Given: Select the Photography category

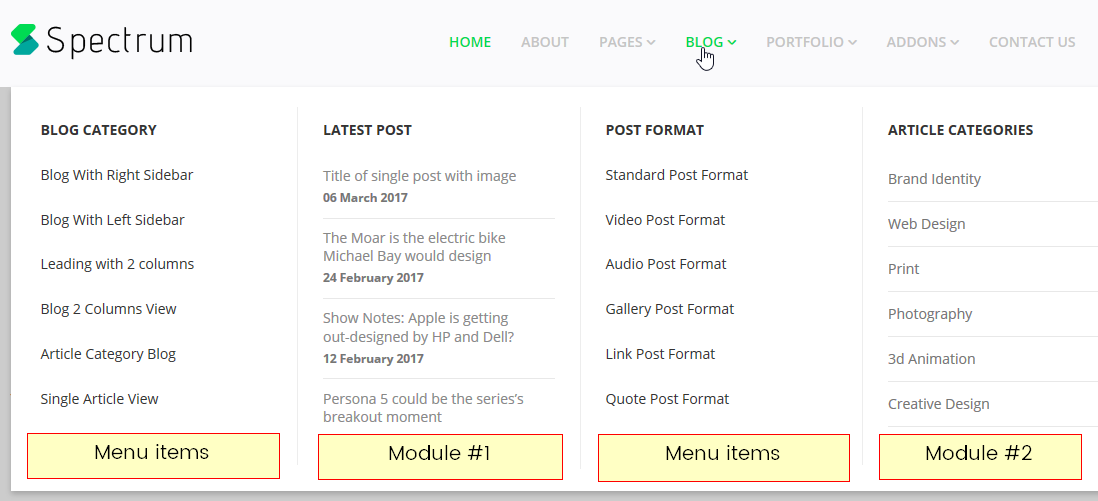Looking at the screenshot, I should tap(930, 314).
